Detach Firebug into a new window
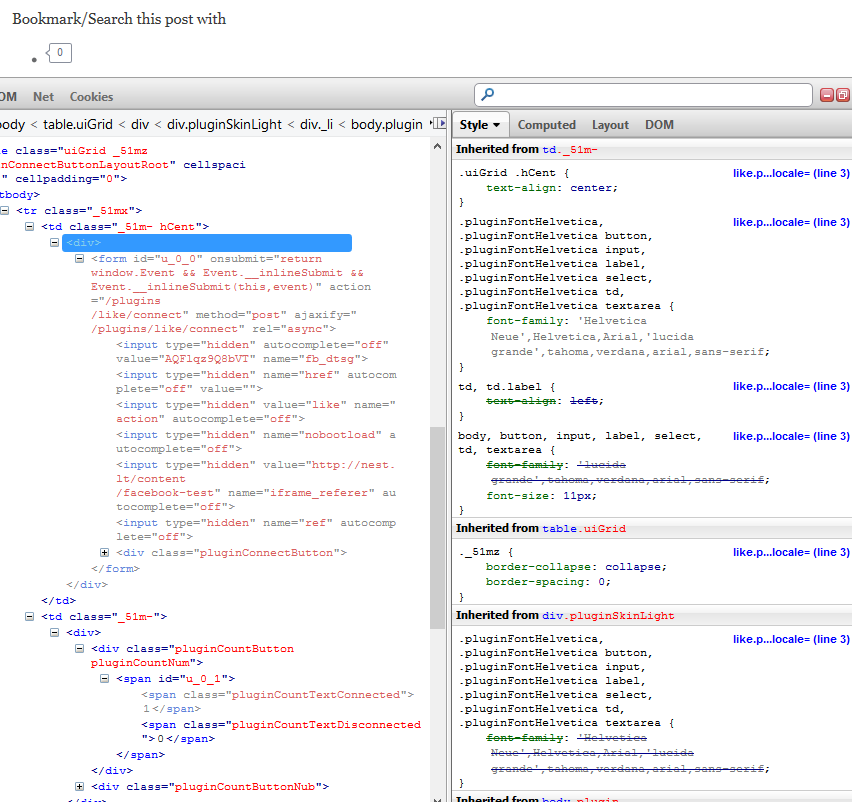 [842, 95]
